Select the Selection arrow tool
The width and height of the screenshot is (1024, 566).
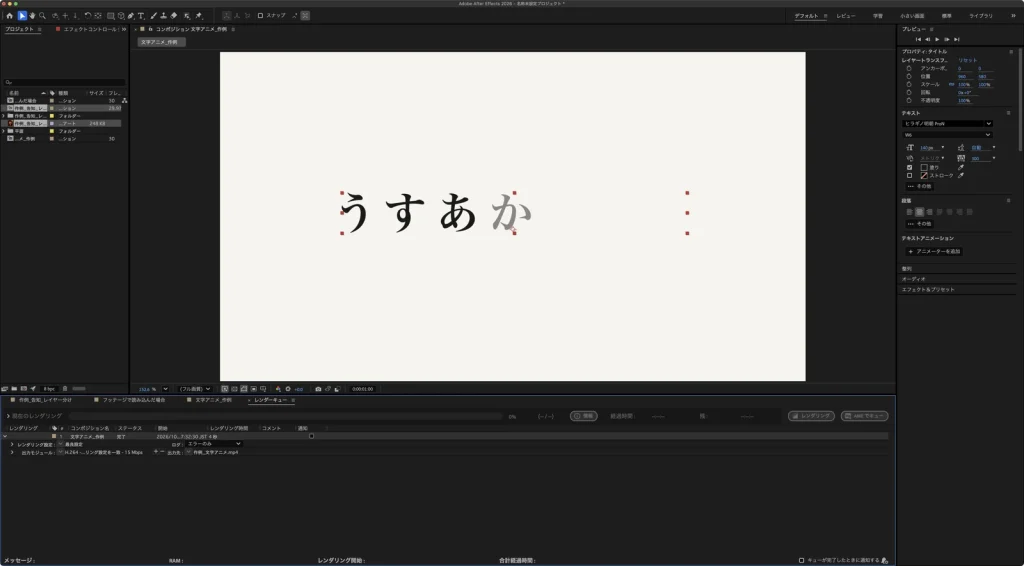pos(22,16)
